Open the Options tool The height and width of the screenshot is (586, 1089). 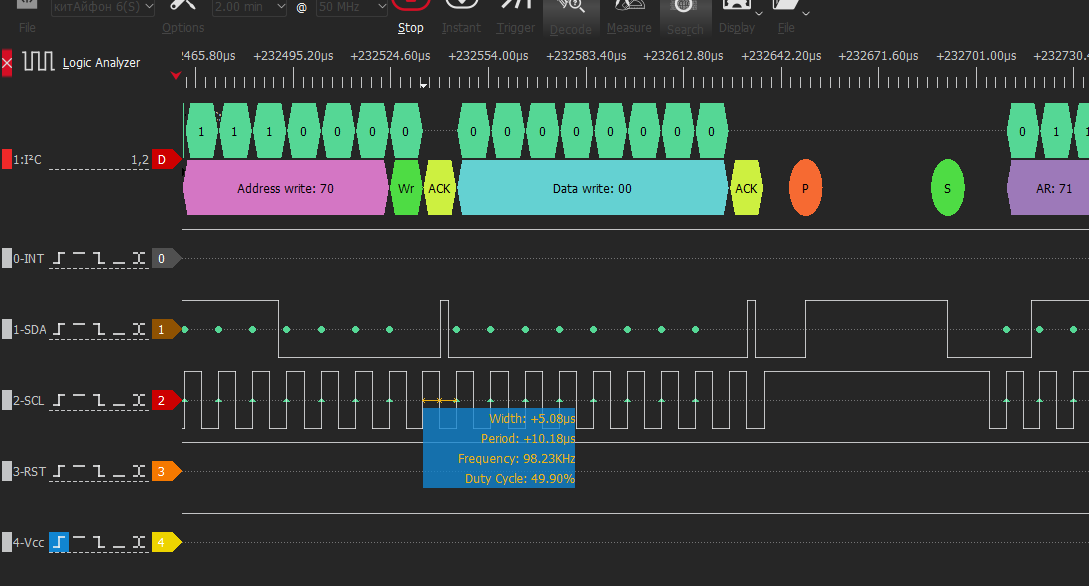tap(183, 14)
